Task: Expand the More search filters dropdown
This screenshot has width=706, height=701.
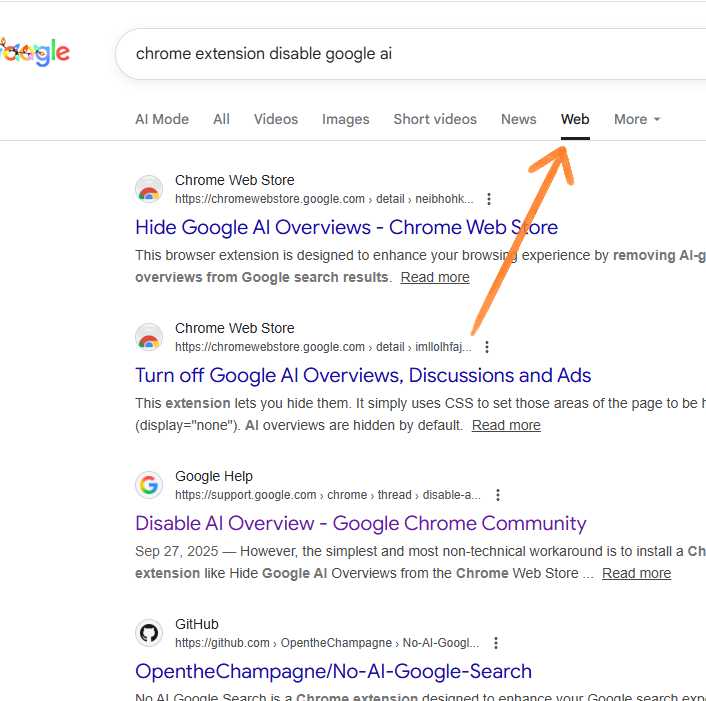Action: click(637, 119)
